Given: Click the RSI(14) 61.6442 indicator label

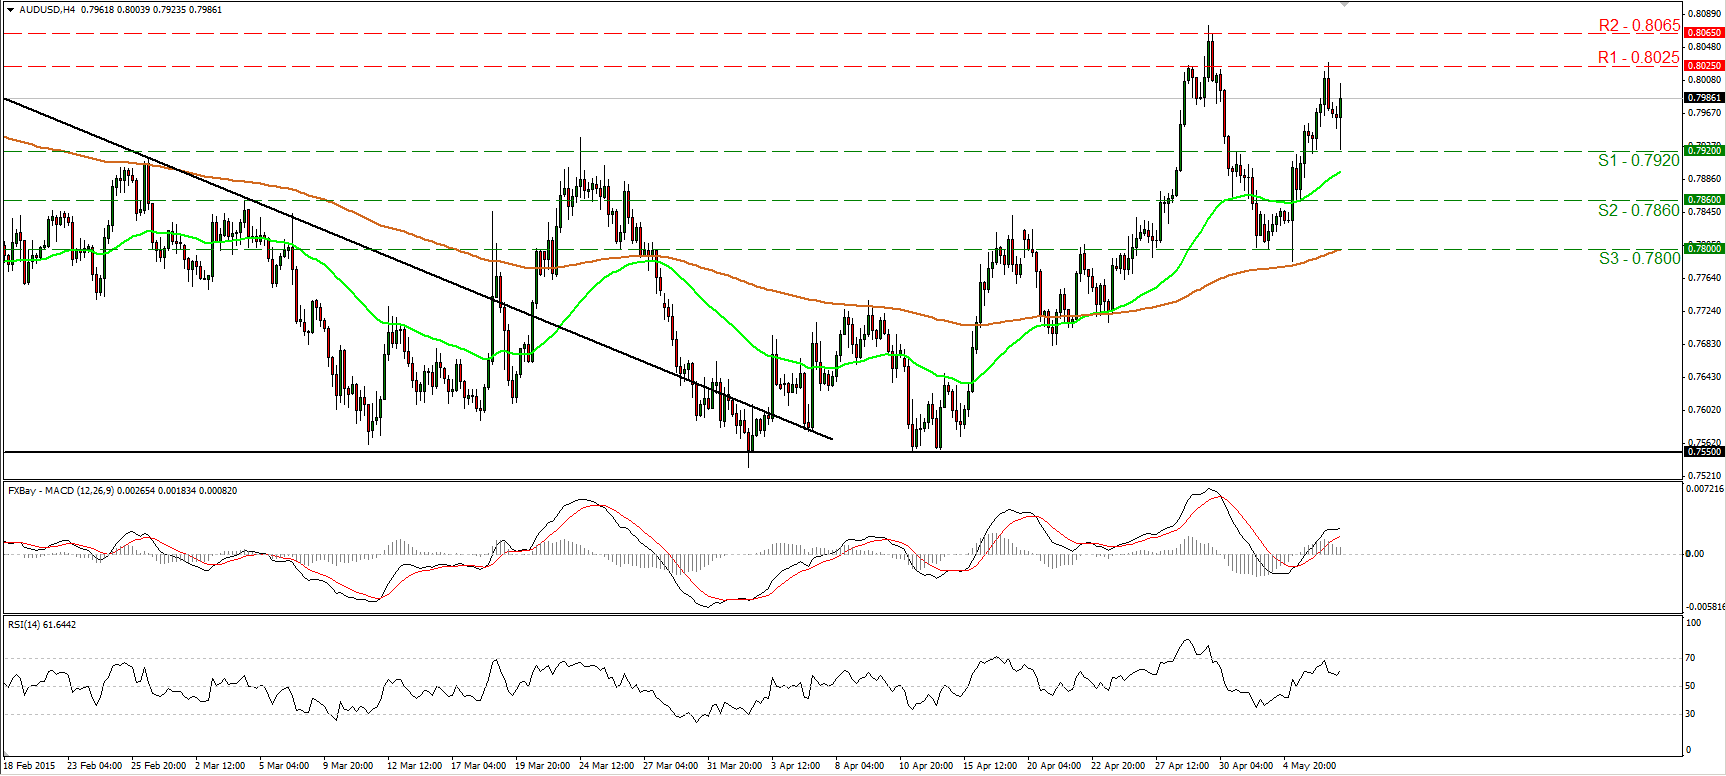Looking at the screenshot, I should (42, 625).
